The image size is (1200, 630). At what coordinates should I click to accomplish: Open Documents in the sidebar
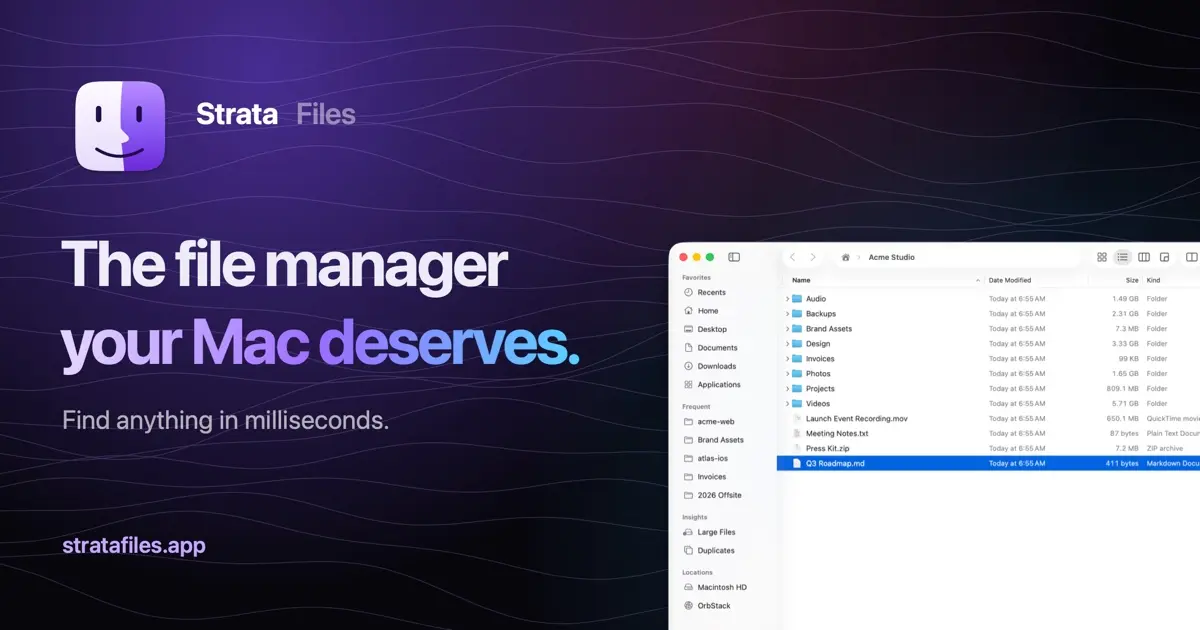pos(710,348)
